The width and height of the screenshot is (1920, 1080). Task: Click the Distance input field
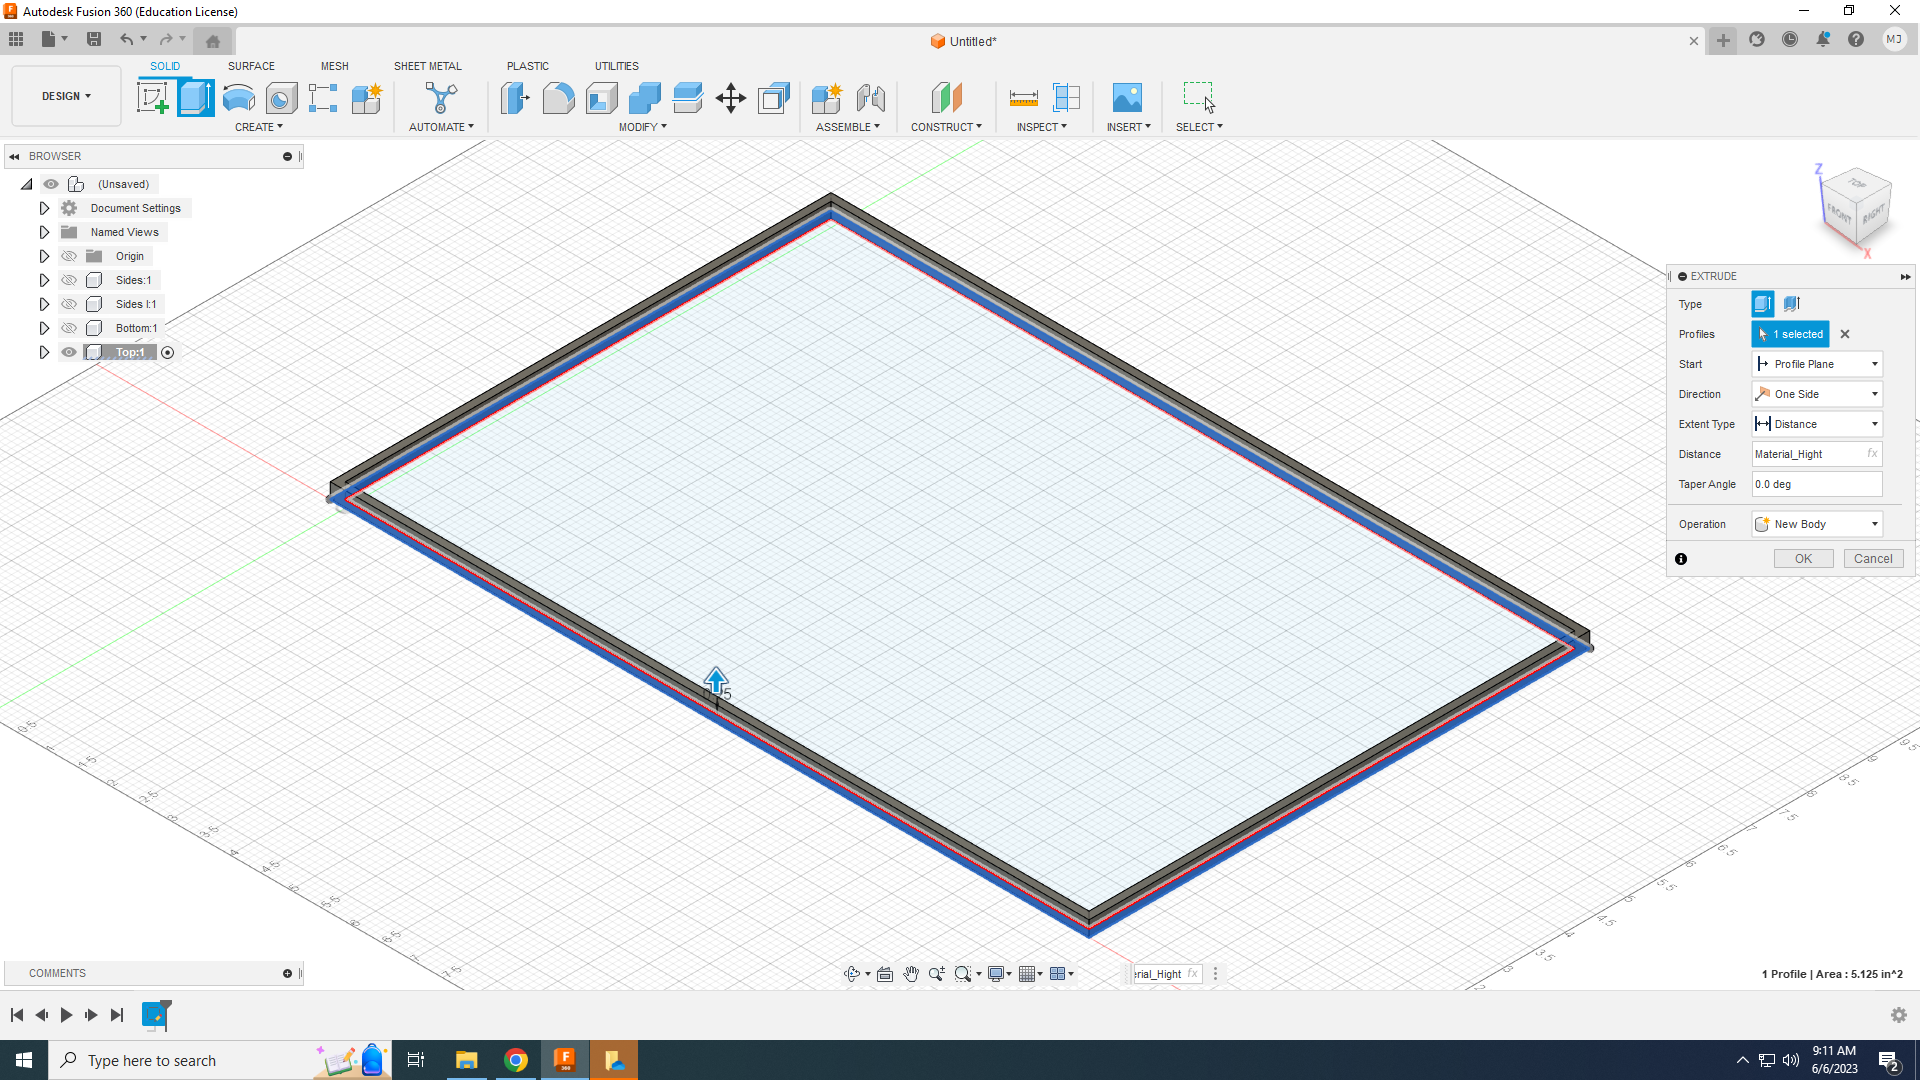(1817, 454)
